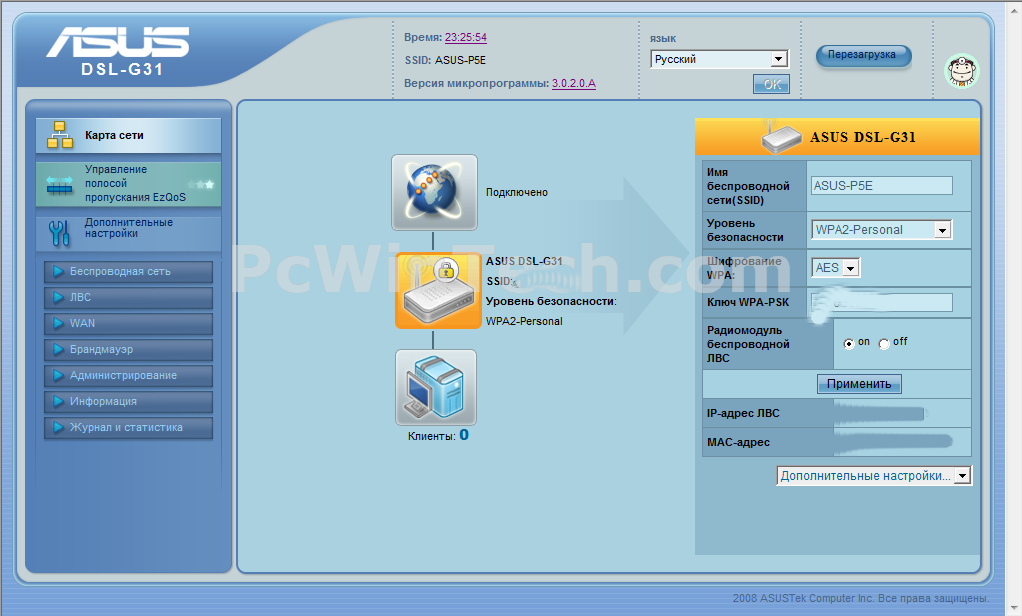Click the time link 23:25:54
This screenshot has height=616, width=1022.
465,37
